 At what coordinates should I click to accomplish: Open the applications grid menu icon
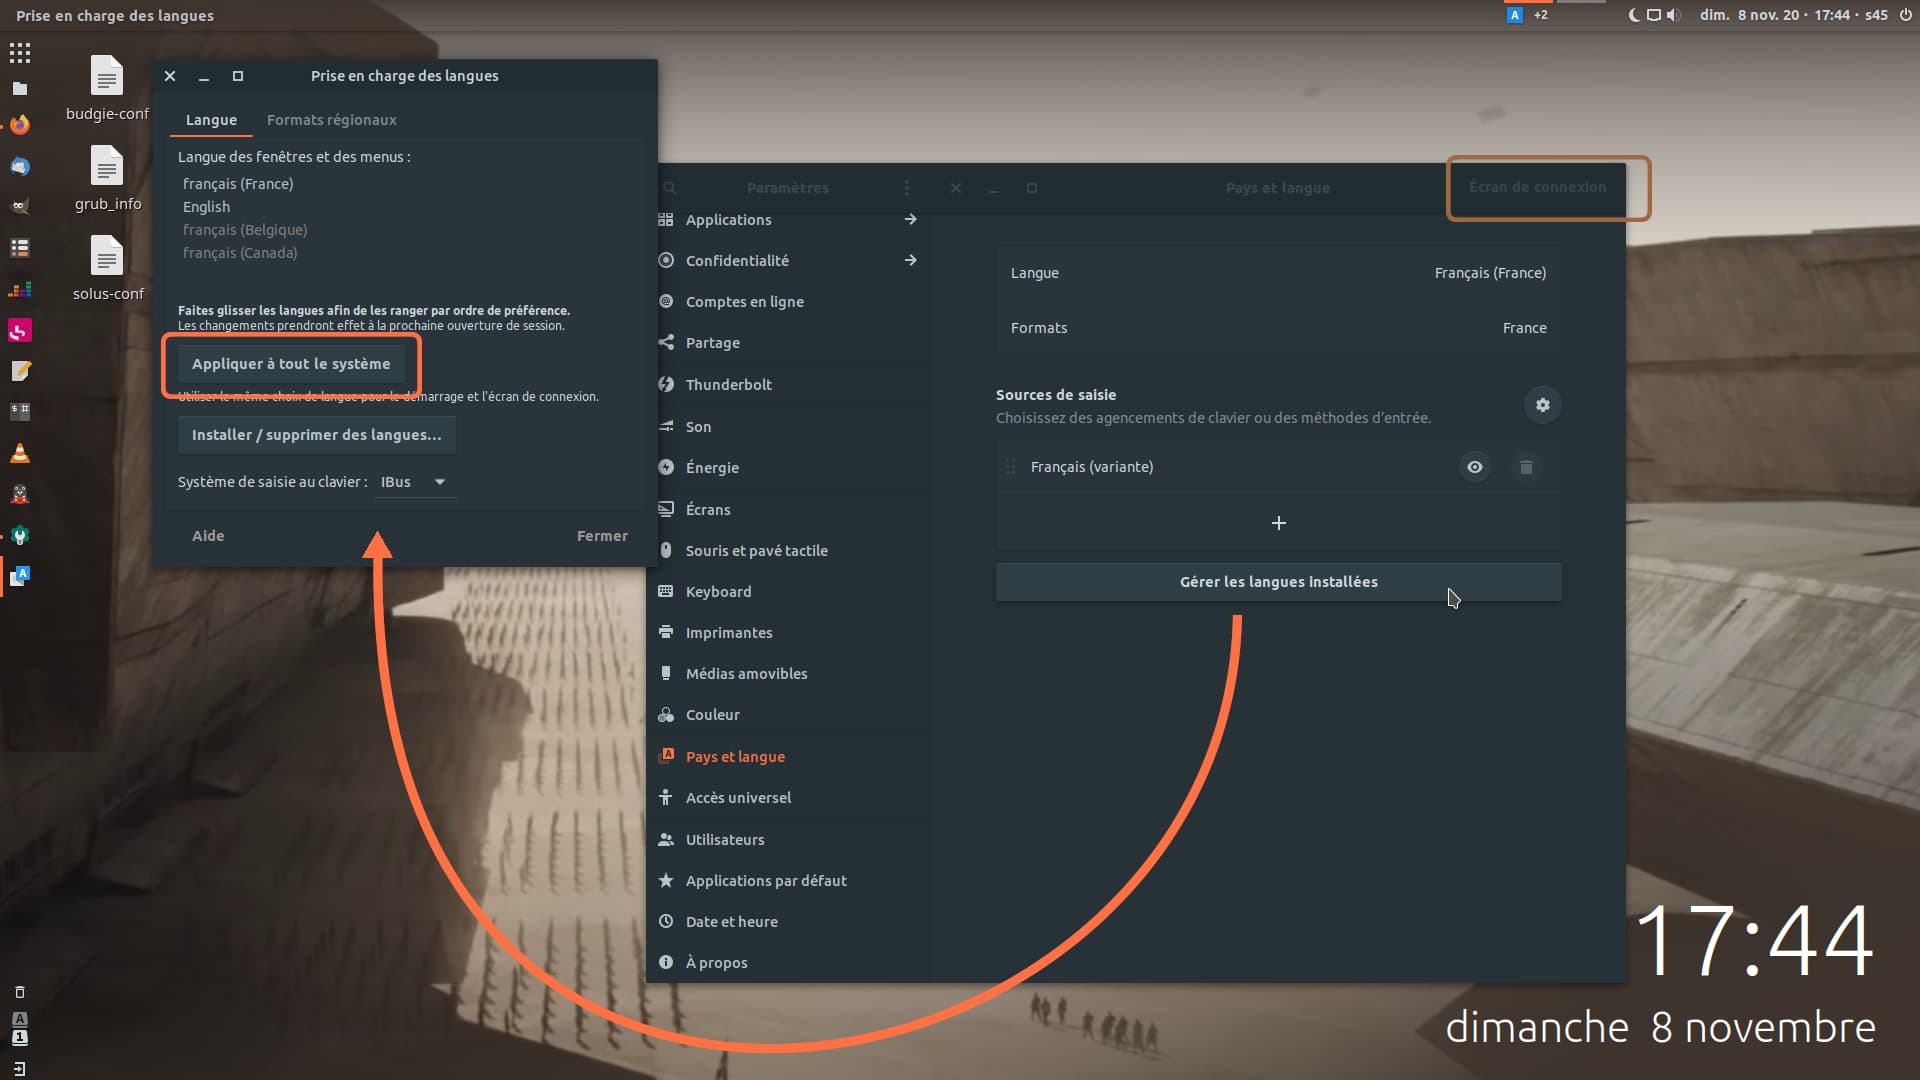coord(20,53)
